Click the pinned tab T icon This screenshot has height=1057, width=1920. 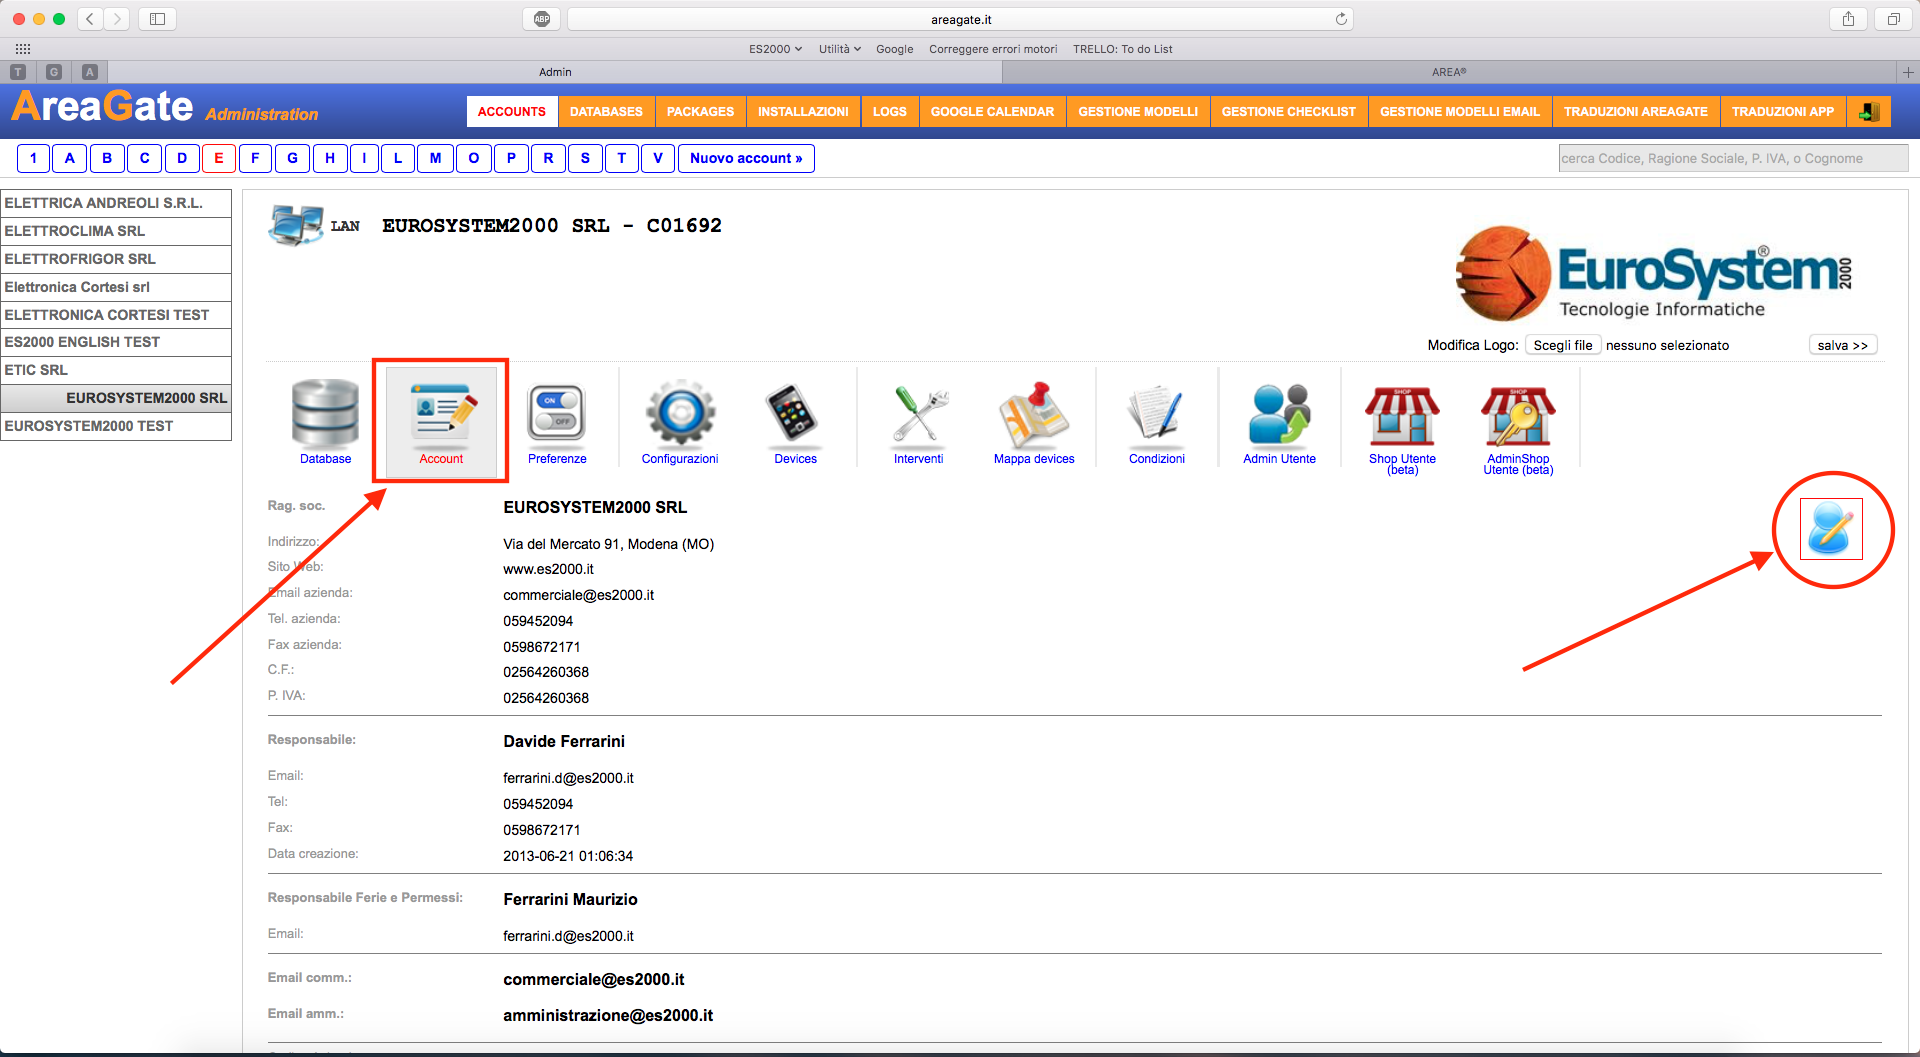(x=18, y=72)
